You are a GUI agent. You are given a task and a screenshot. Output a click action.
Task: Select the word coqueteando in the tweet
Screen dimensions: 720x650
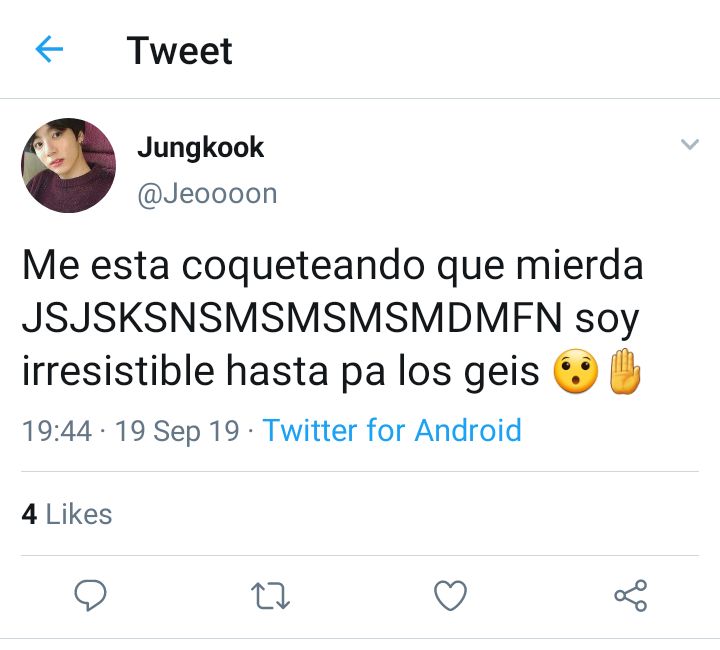click(x=303, y=266)
